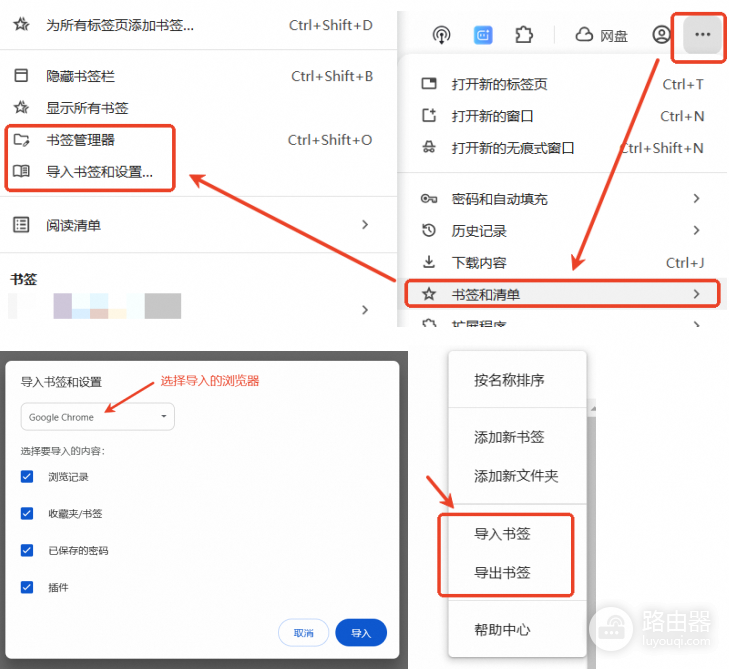Toggle the 已保存的密码 checkbox
Image resolution: width=729 pixels, height=669 pixels.
click(x=27, y=550)
